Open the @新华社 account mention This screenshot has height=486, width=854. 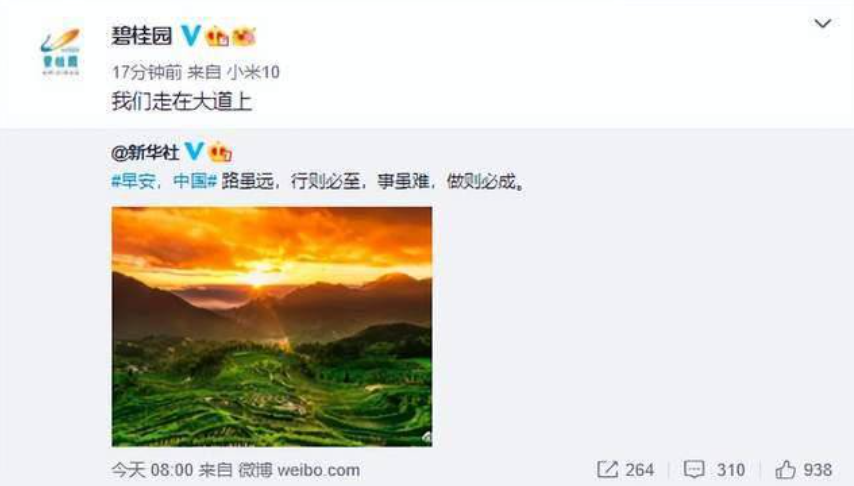point(145,152)
